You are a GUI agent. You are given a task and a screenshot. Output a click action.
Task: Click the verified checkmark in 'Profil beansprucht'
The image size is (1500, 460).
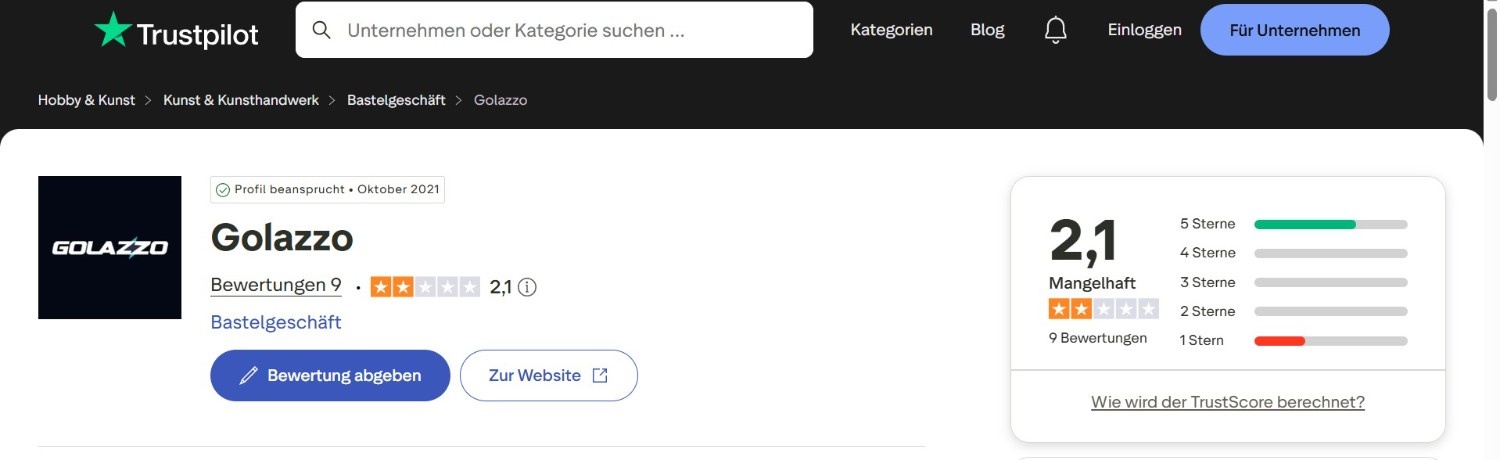[223, 190]
